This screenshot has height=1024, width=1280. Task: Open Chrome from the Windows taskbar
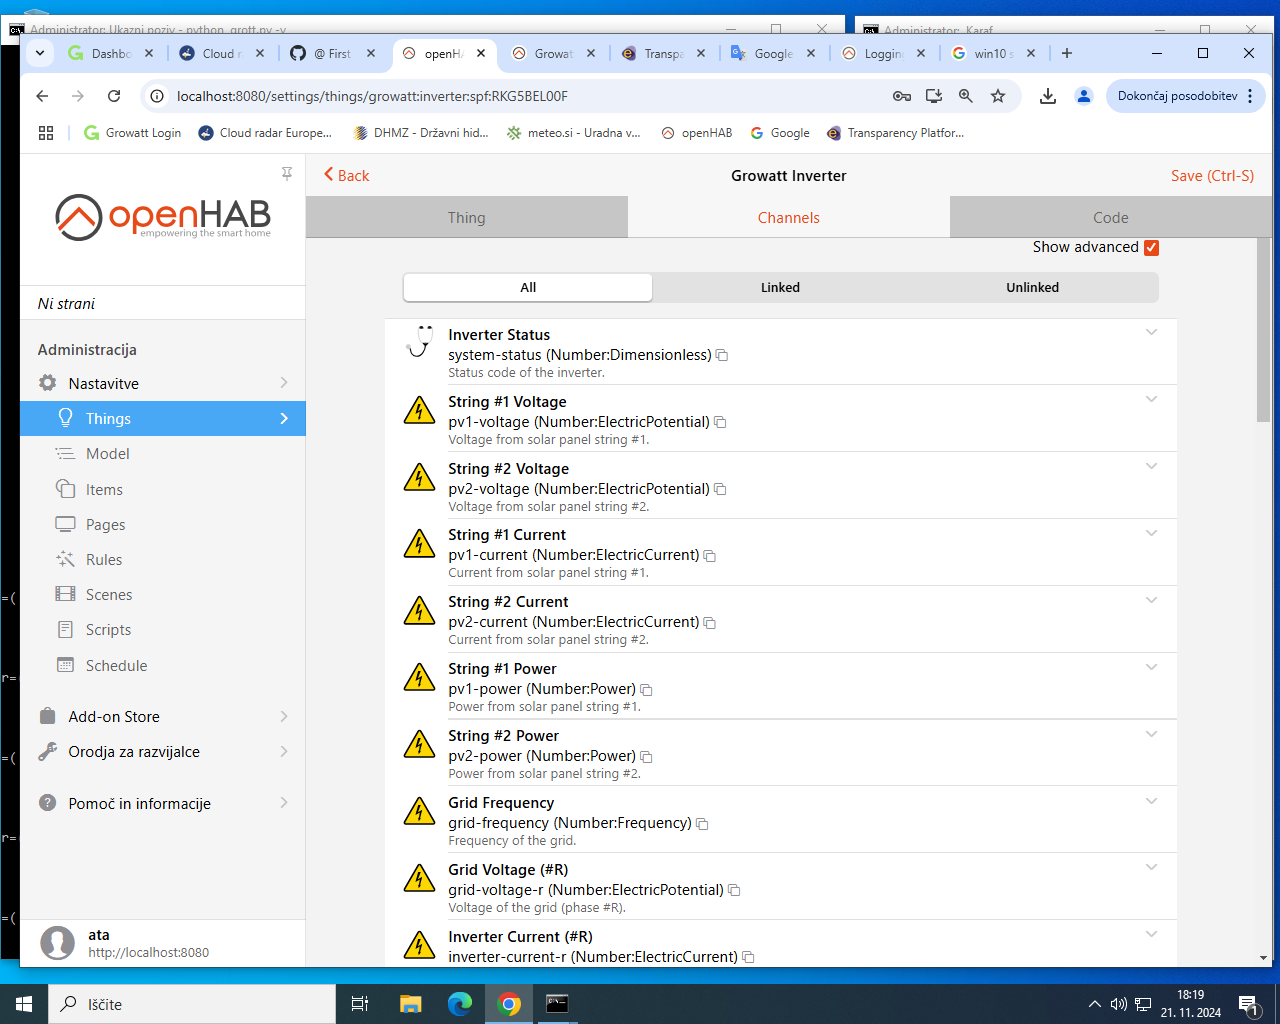point(509,1004)
